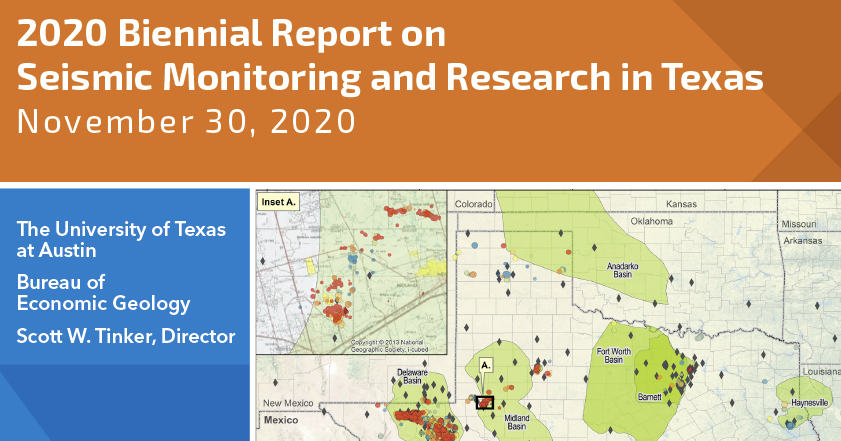Viewport: 841px width, 441px height.
Task: Click the "Fort Worth Basin" map label
Action: click(x=614, y=355)
